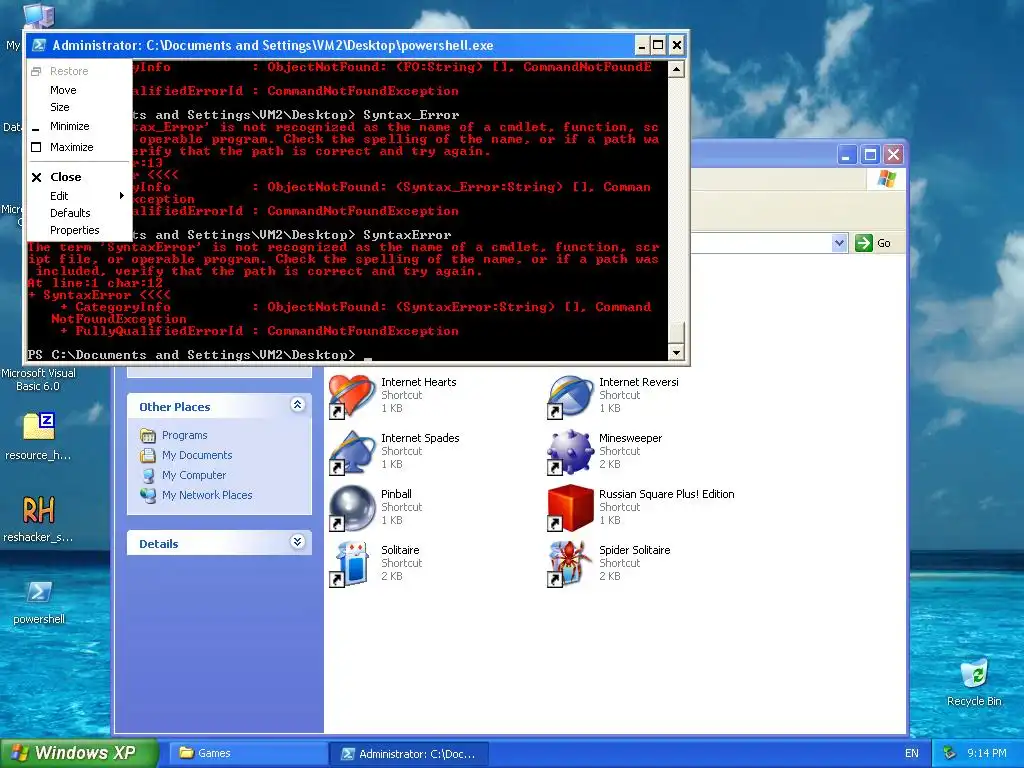This screenshot has width=1024, height=768.
Task: Click the Go button in Games window
Action: pyautogui.click(x=874, y=243)
